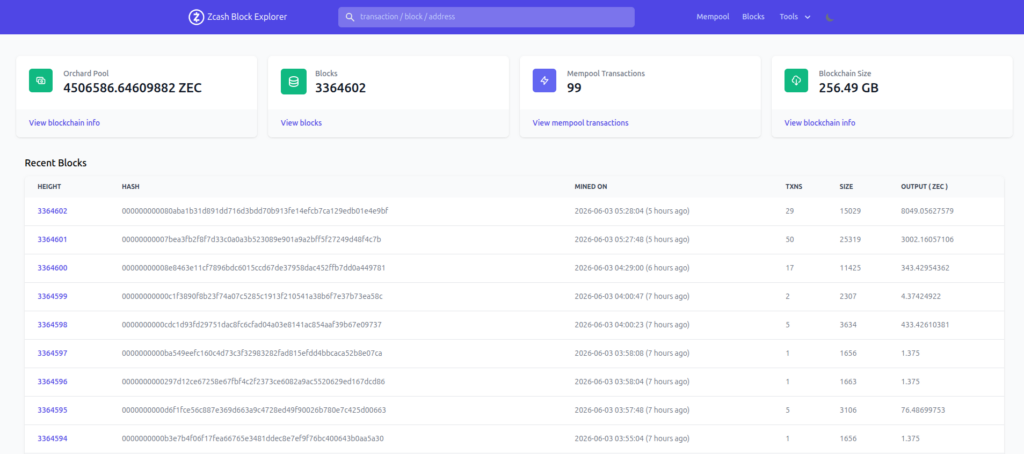
Task: Click hash beginning 0000000000297d12ce67
Action: 253,381
